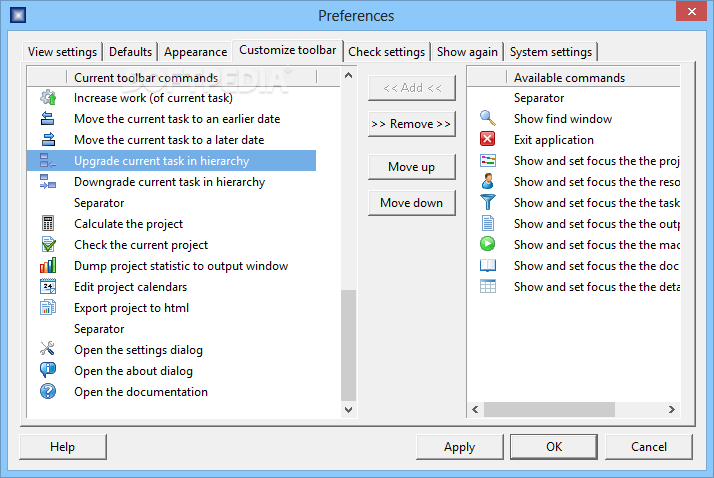This screenshot has height=478, width=714.
Task: Click the magnifier Show find window icon
Action: point(488,118)
